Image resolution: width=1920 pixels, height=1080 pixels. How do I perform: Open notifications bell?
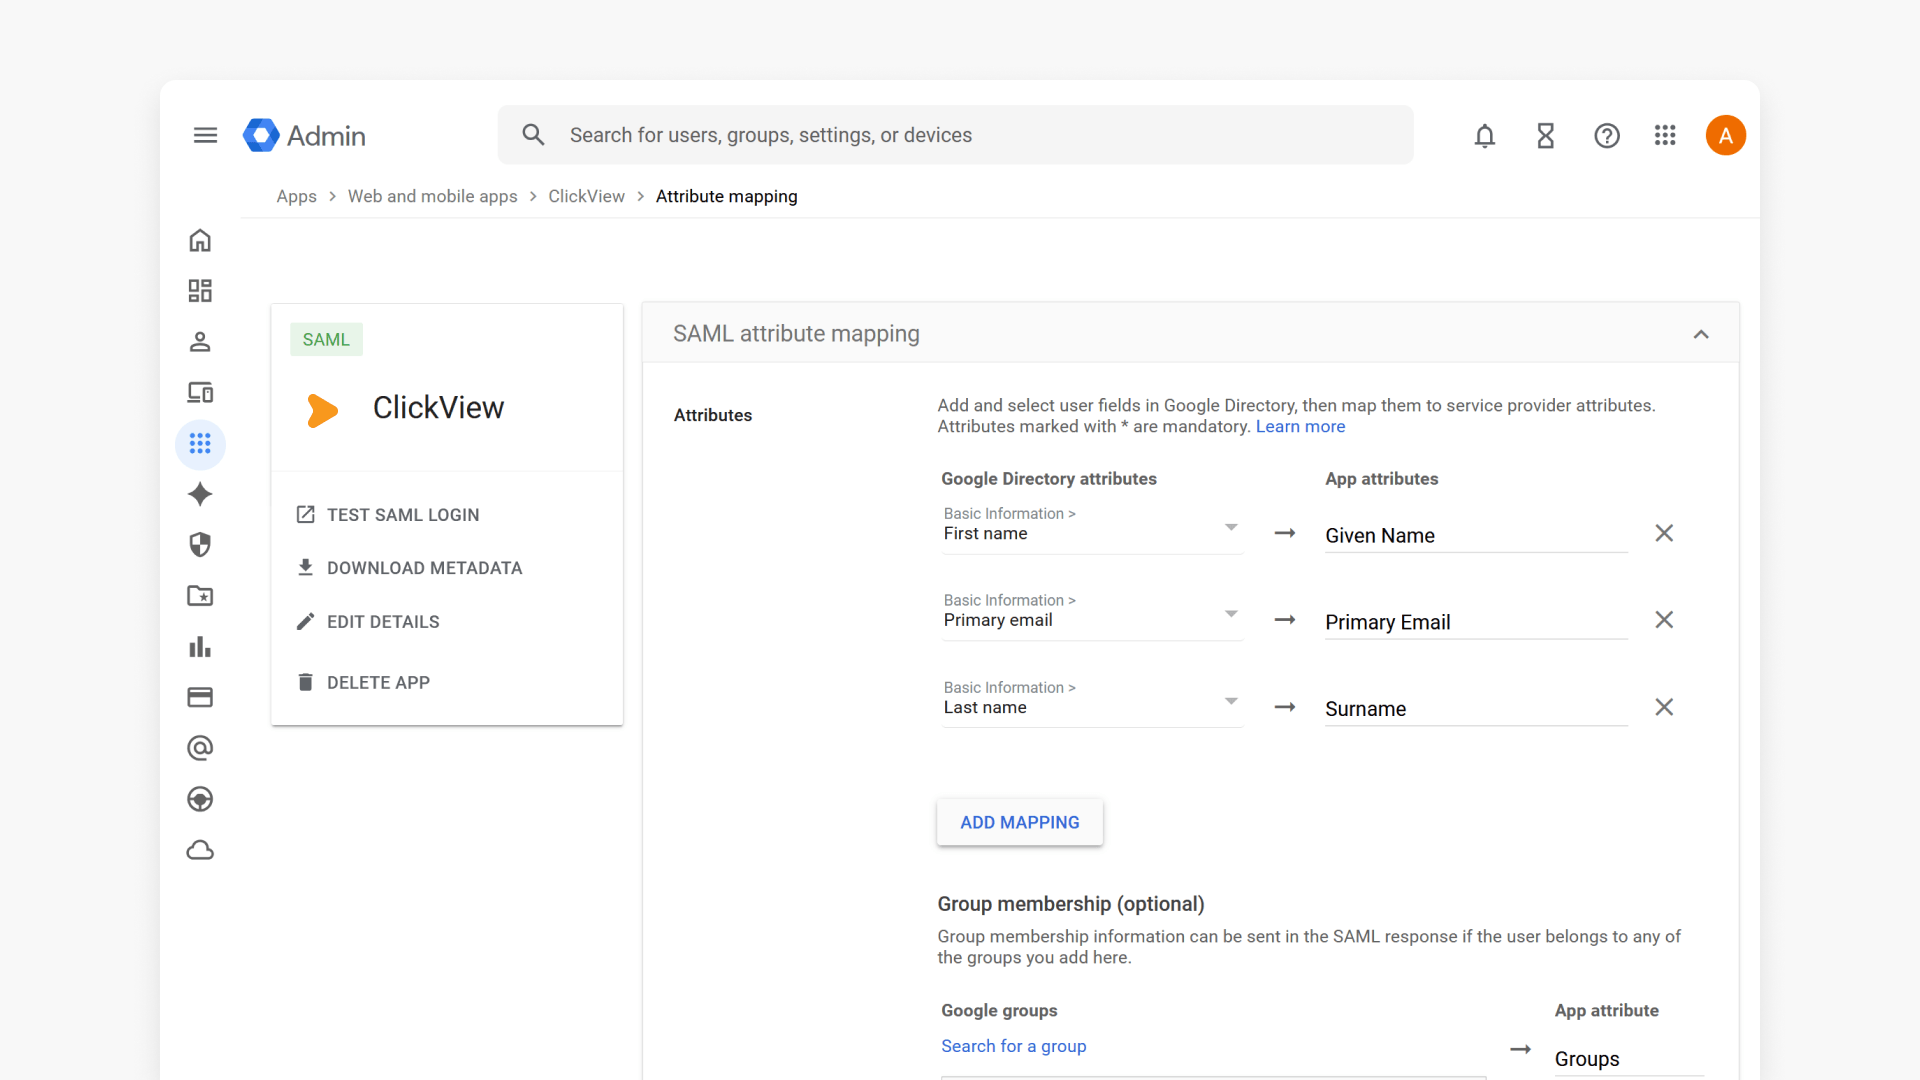click(x=1485, y=135)
